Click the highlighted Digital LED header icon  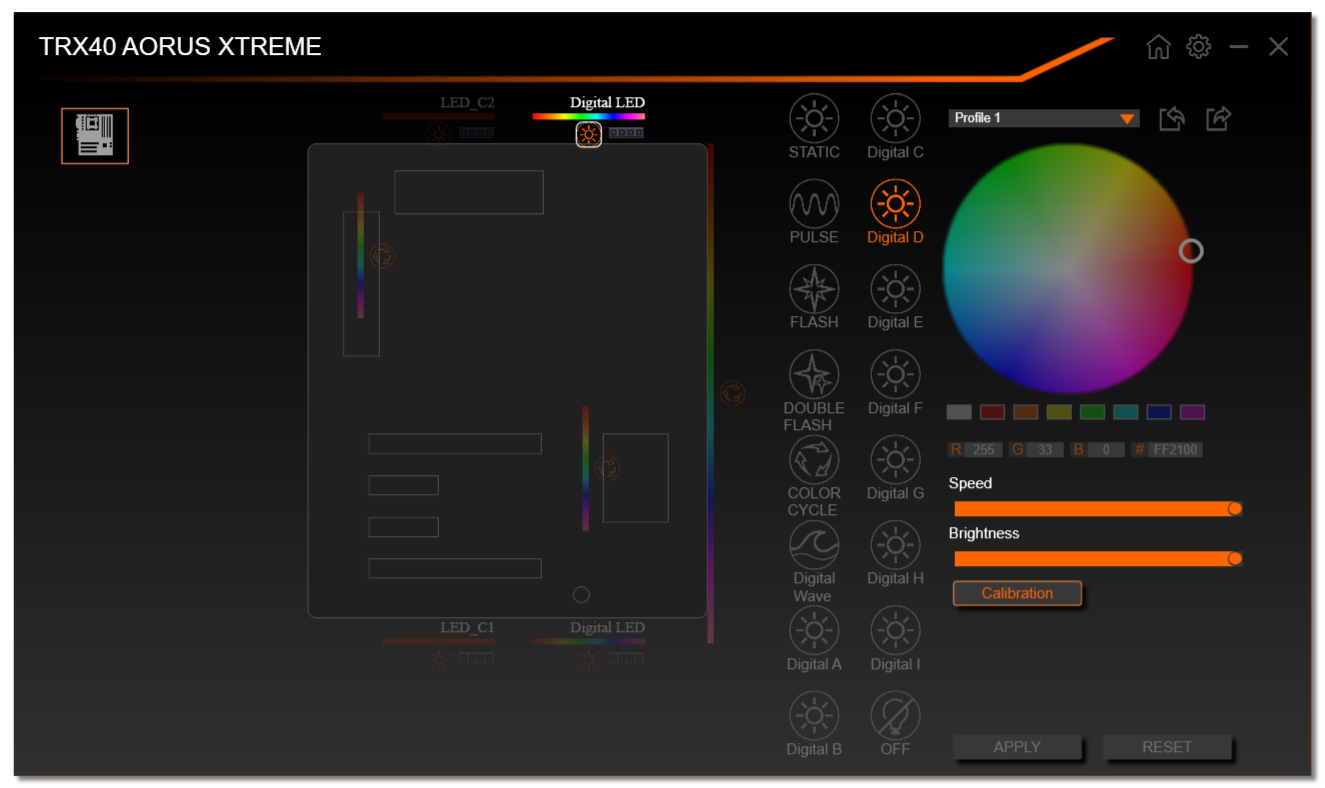(588, 134)
